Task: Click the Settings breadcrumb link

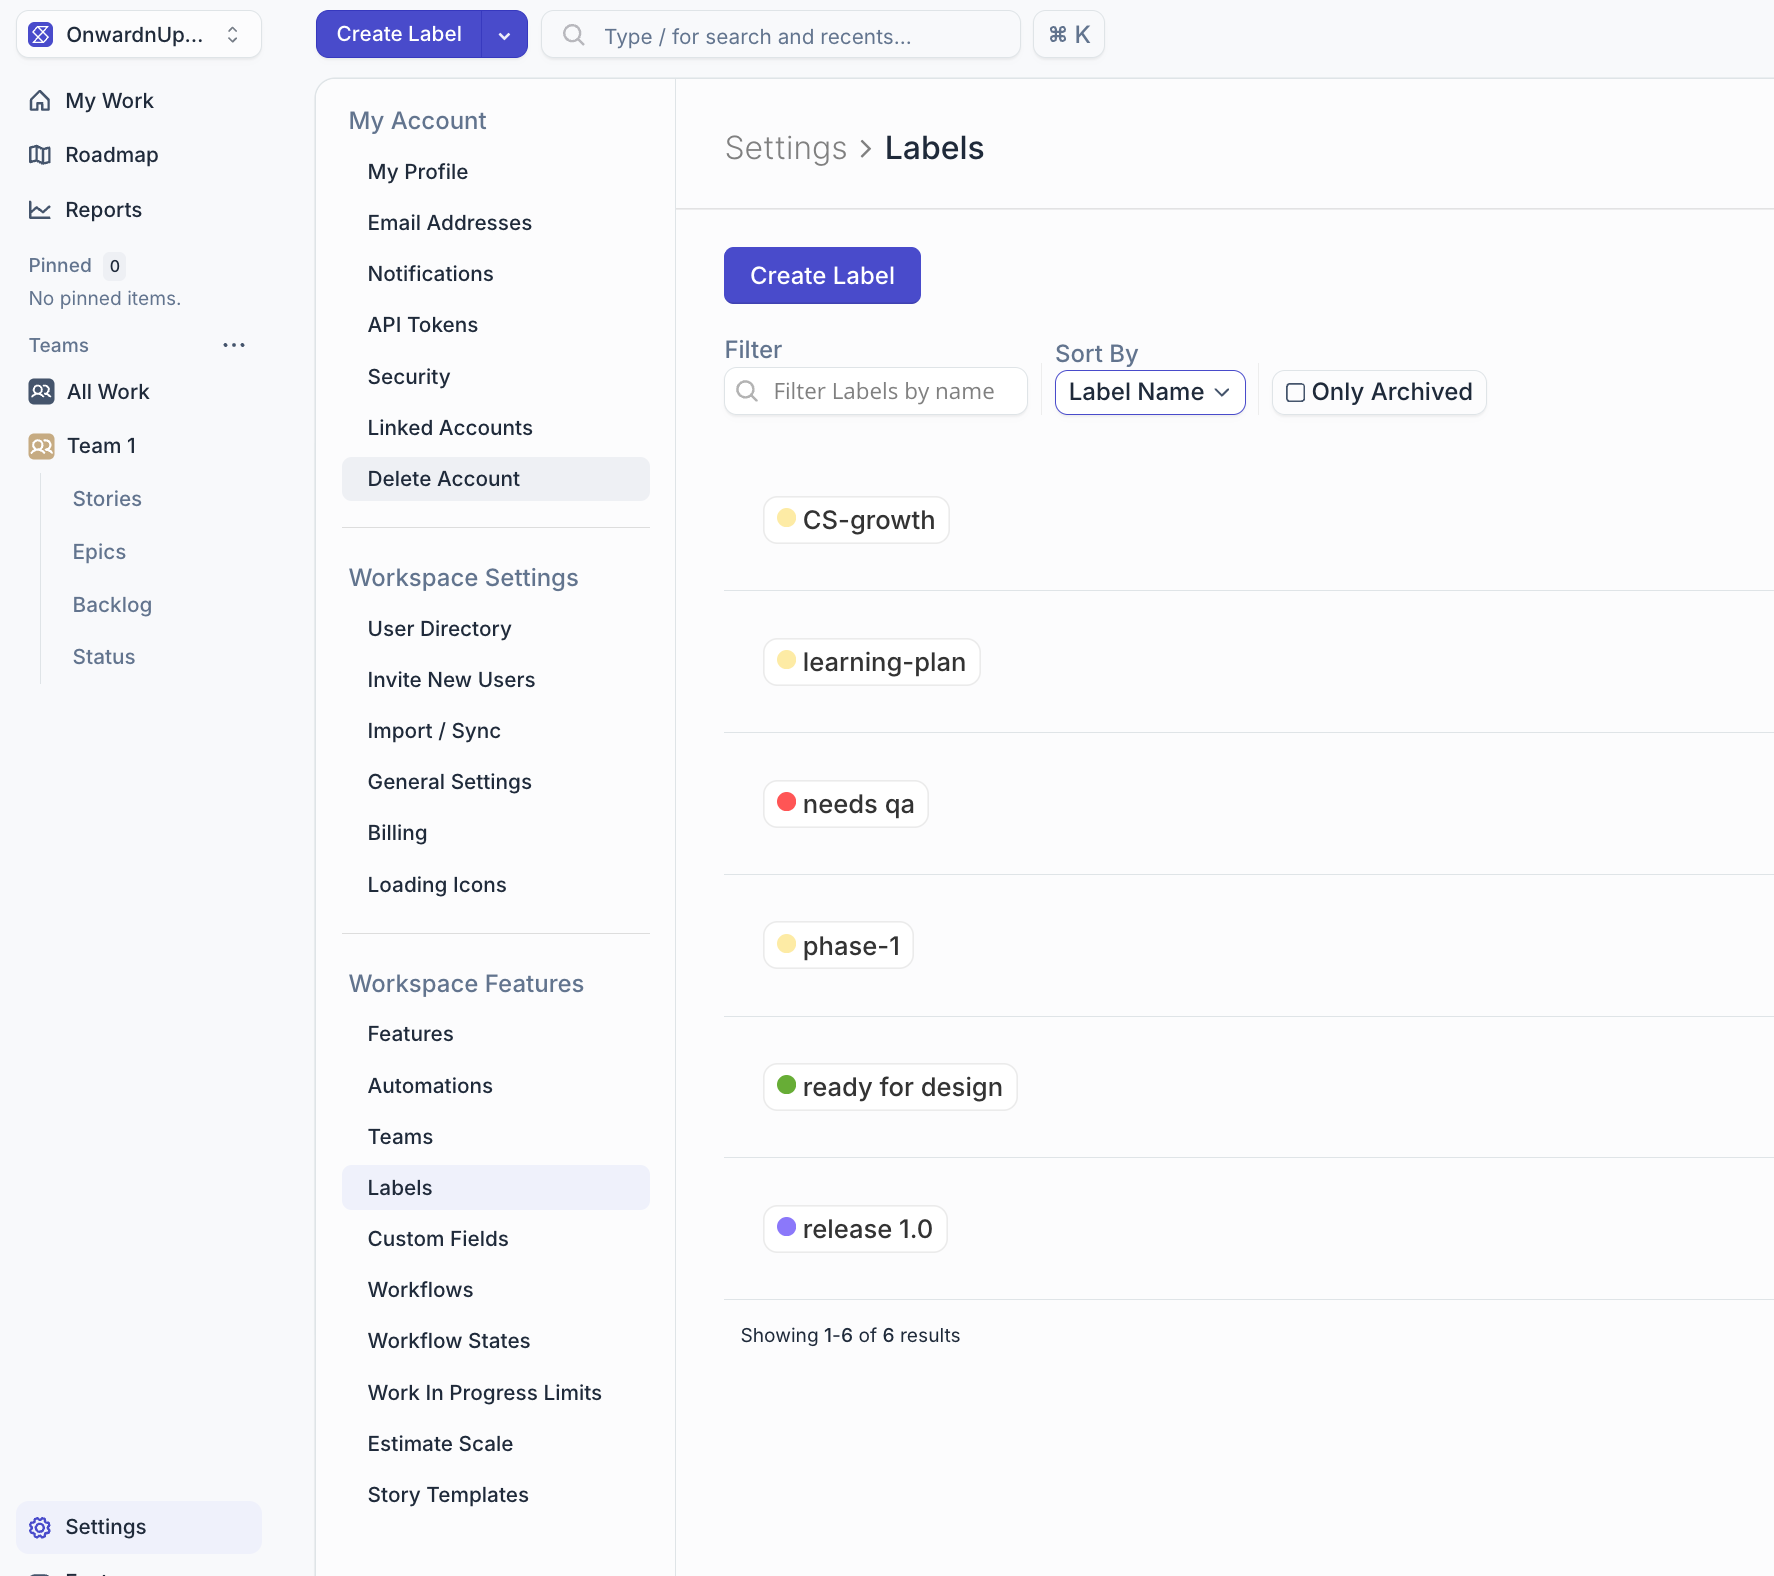Action: point(785,148)
